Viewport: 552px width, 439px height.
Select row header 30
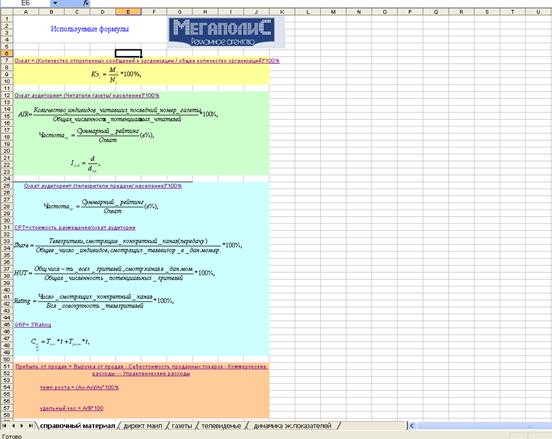(x=6, y=220)
